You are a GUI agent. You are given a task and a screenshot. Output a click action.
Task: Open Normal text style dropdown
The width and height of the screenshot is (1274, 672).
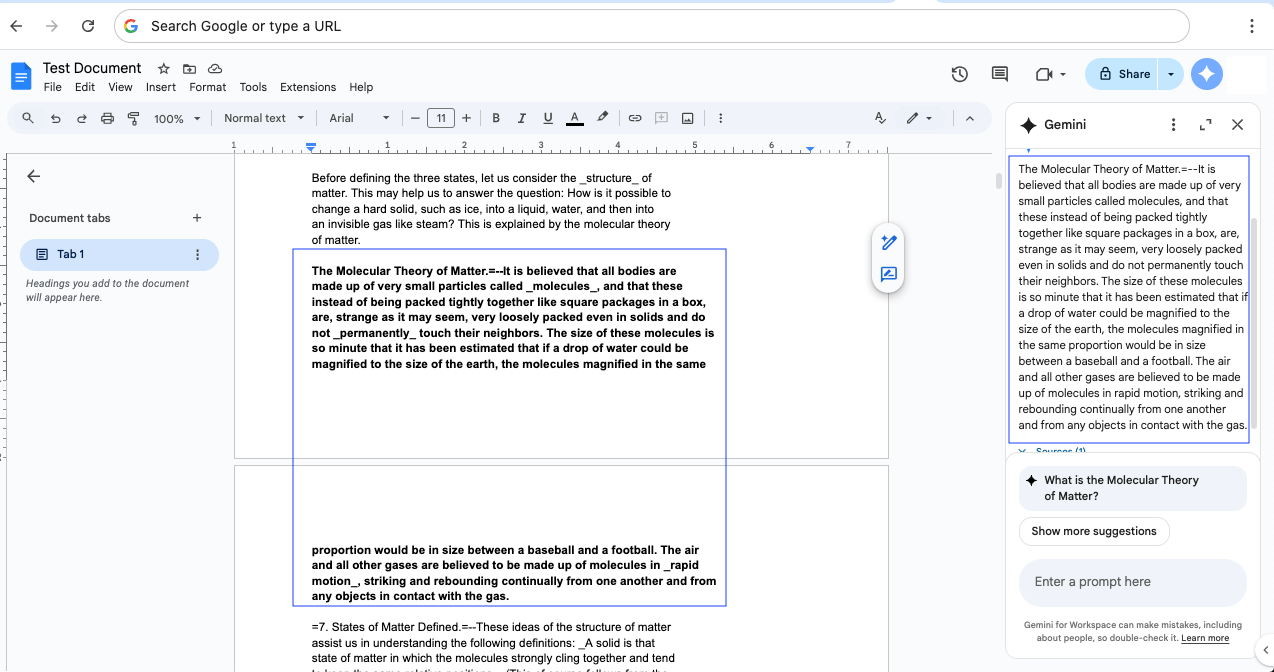coord(263,118)
